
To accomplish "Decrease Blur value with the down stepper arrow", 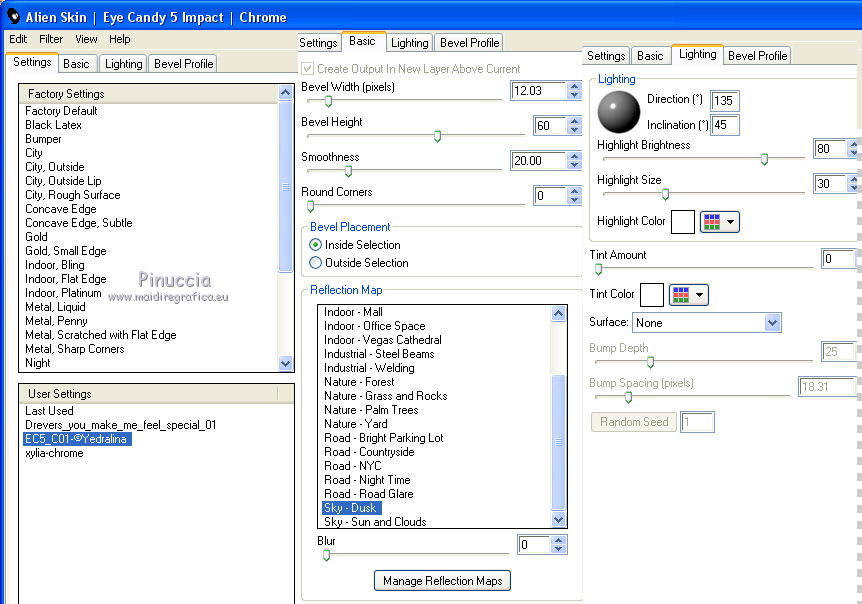I will 559,549.
